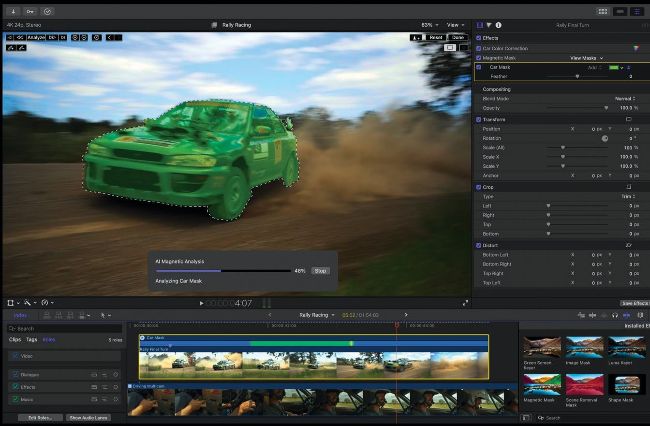Click the Show Audio Lanes button
650x426 pixels.
(90, 417)
